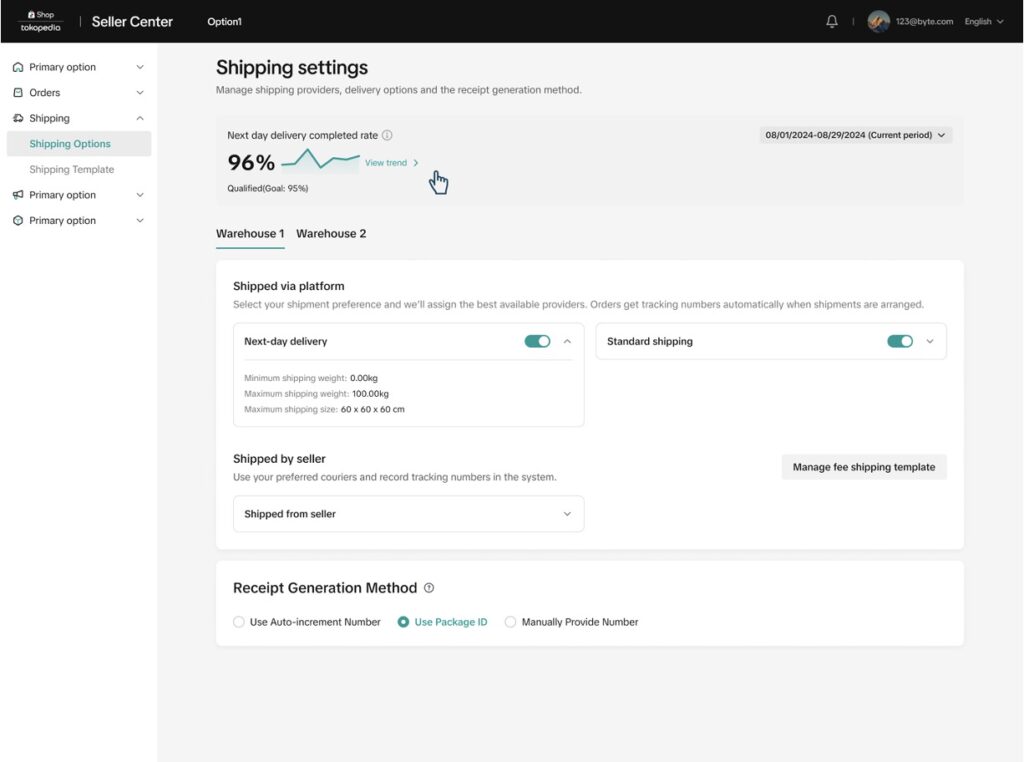Click the 123@byte.com account name
This screenshot has height=762, width=1024.
[x=924, y=22]
